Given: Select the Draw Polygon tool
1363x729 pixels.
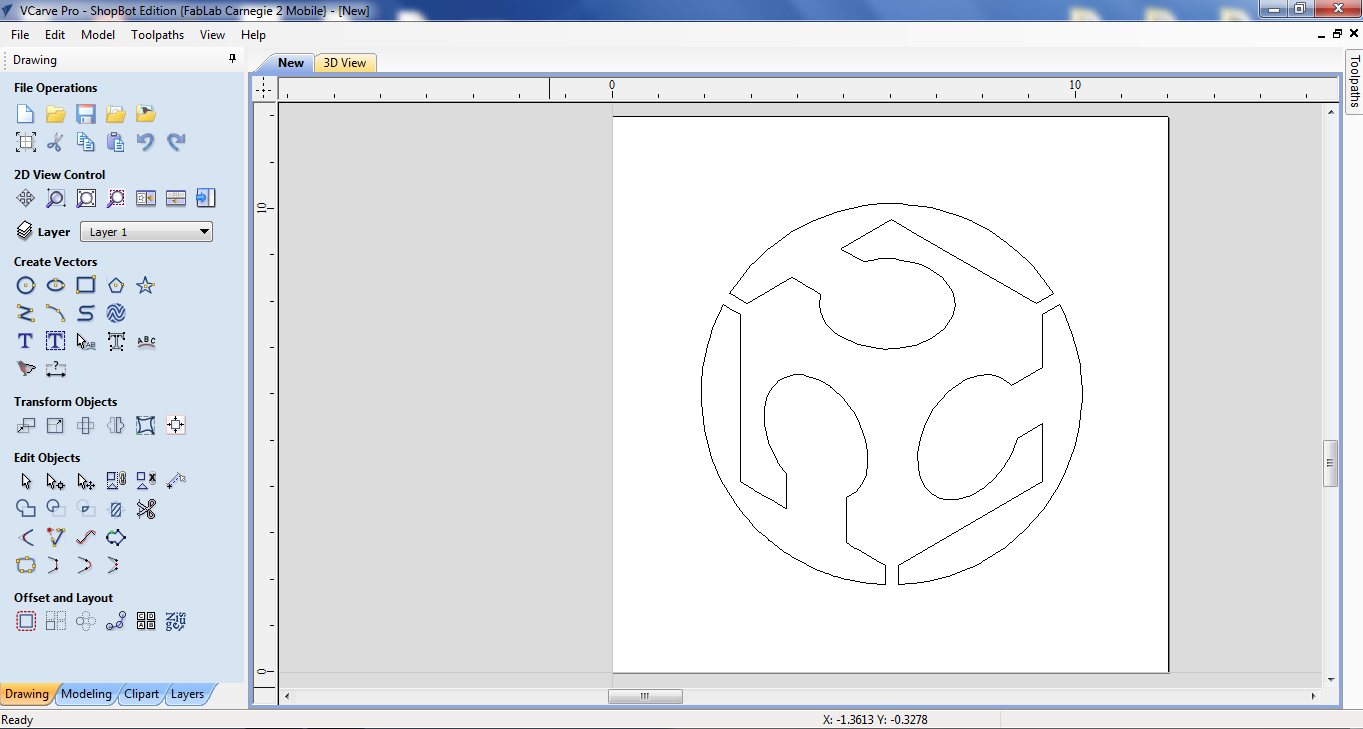Looking at the screenshot, I should pos(116,286).
